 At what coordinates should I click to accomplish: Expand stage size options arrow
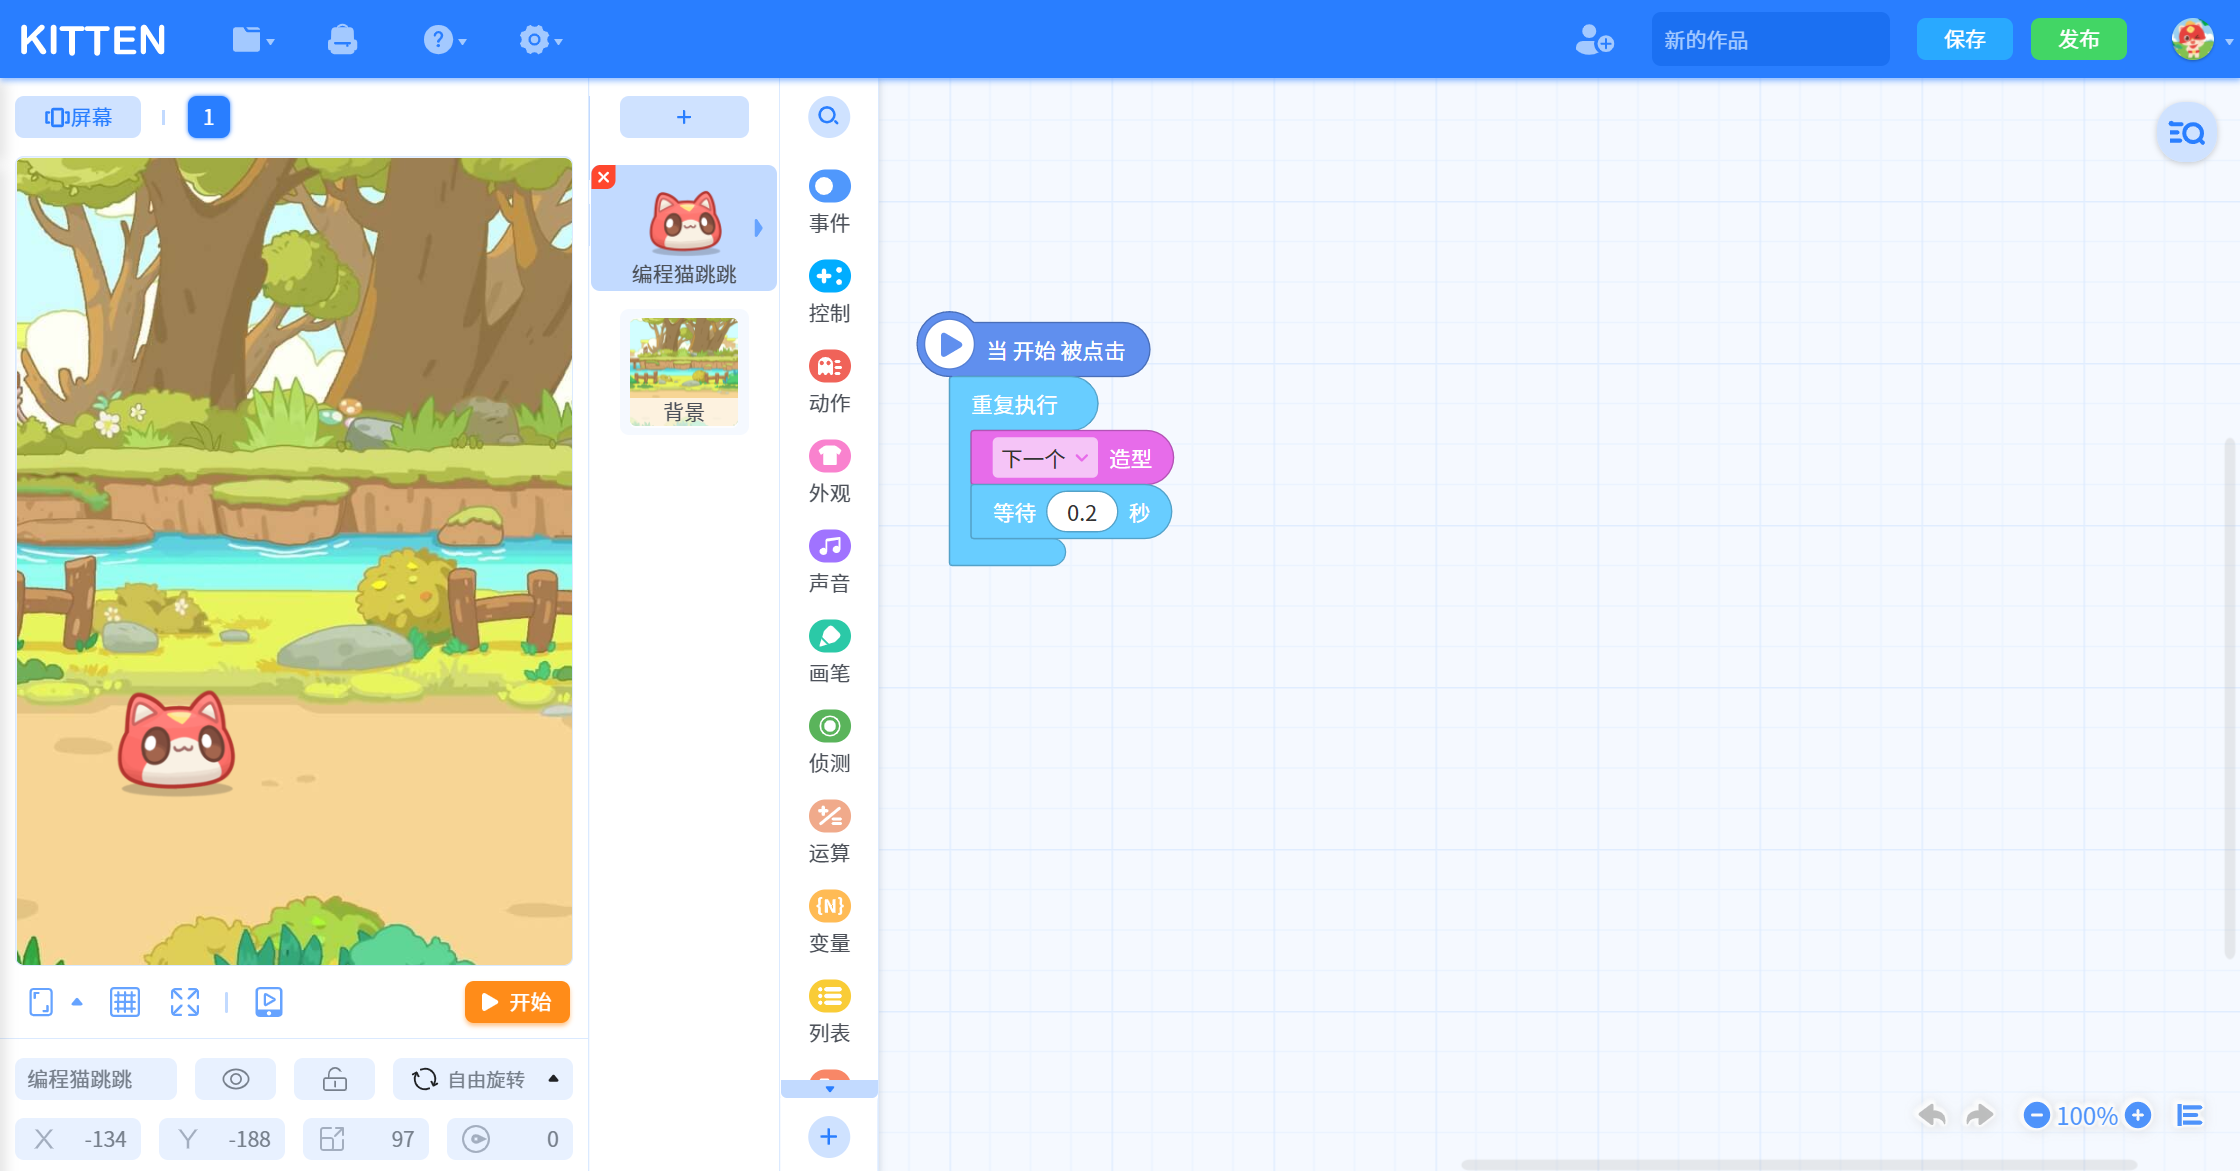[x=77, y=1002]
